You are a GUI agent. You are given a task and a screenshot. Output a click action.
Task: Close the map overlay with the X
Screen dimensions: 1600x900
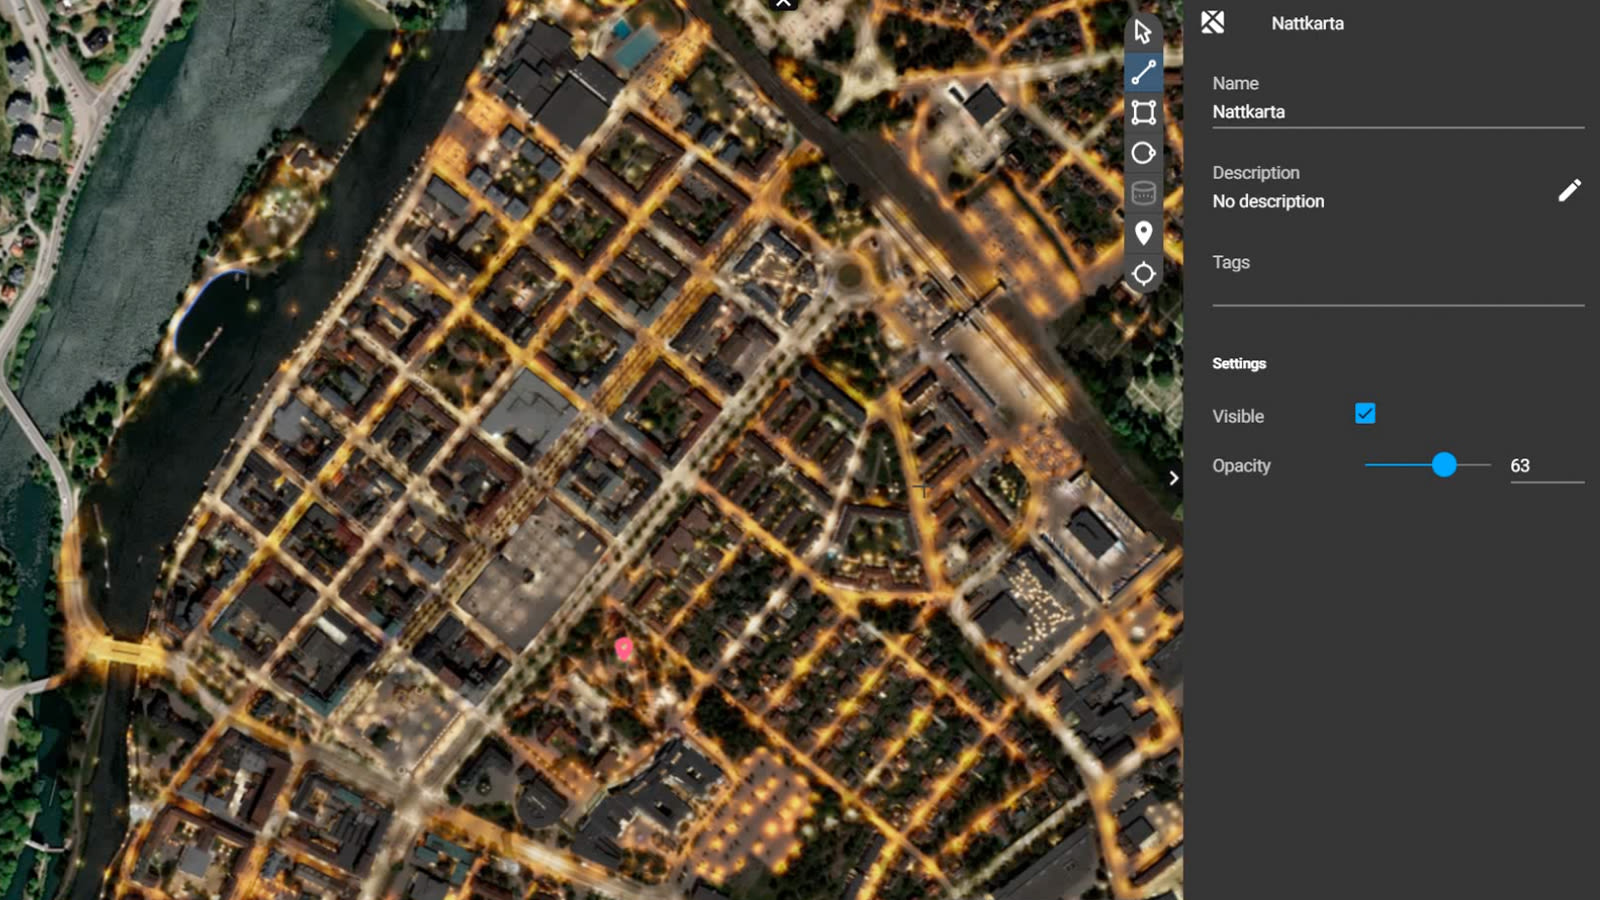(x=783, y=5)
